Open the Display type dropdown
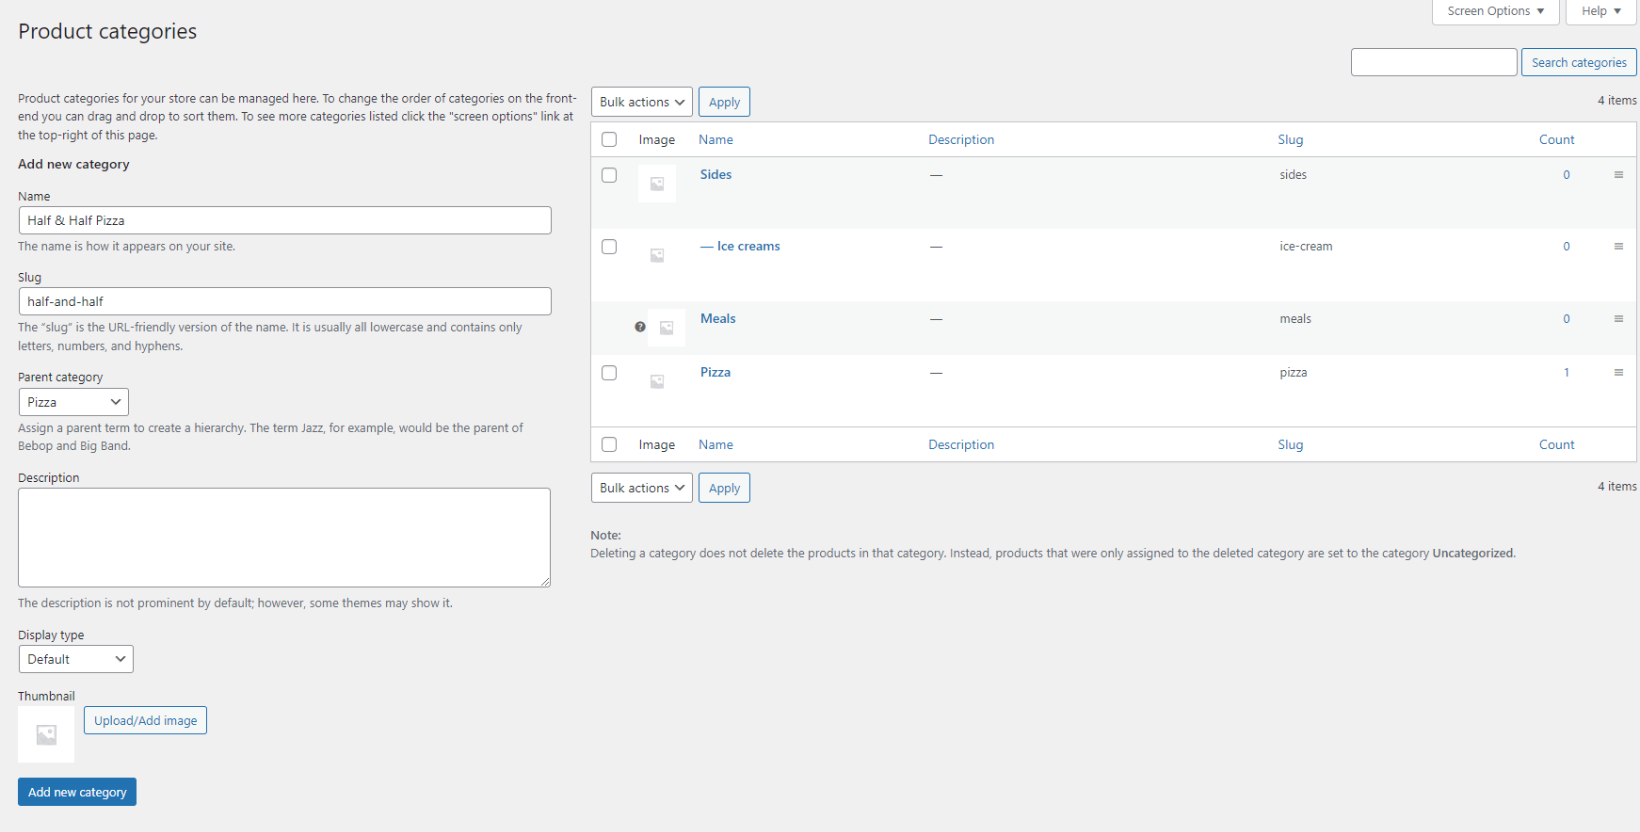This screenshot has width=1640, height=832. click(76, 659)
